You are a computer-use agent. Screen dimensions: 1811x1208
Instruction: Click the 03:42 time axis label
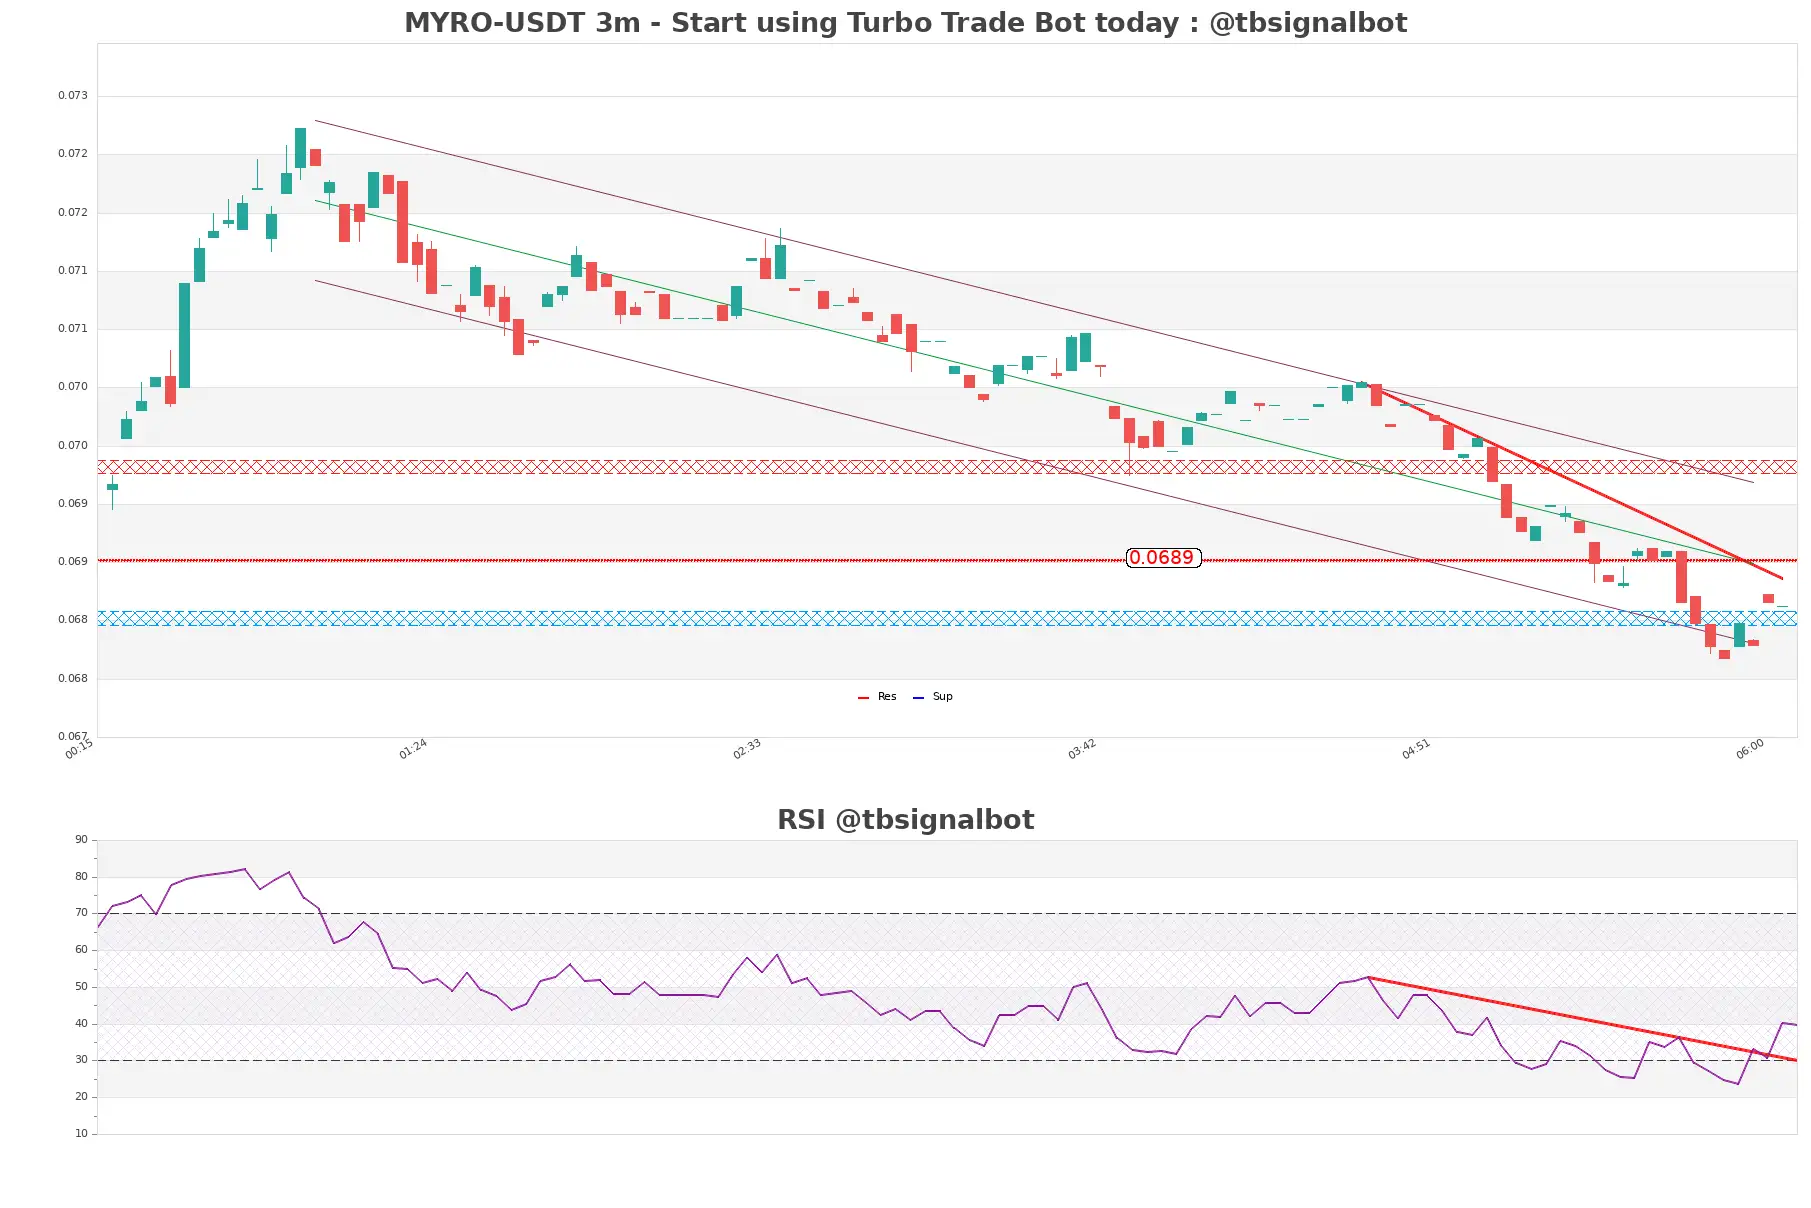coord(1082,749)
